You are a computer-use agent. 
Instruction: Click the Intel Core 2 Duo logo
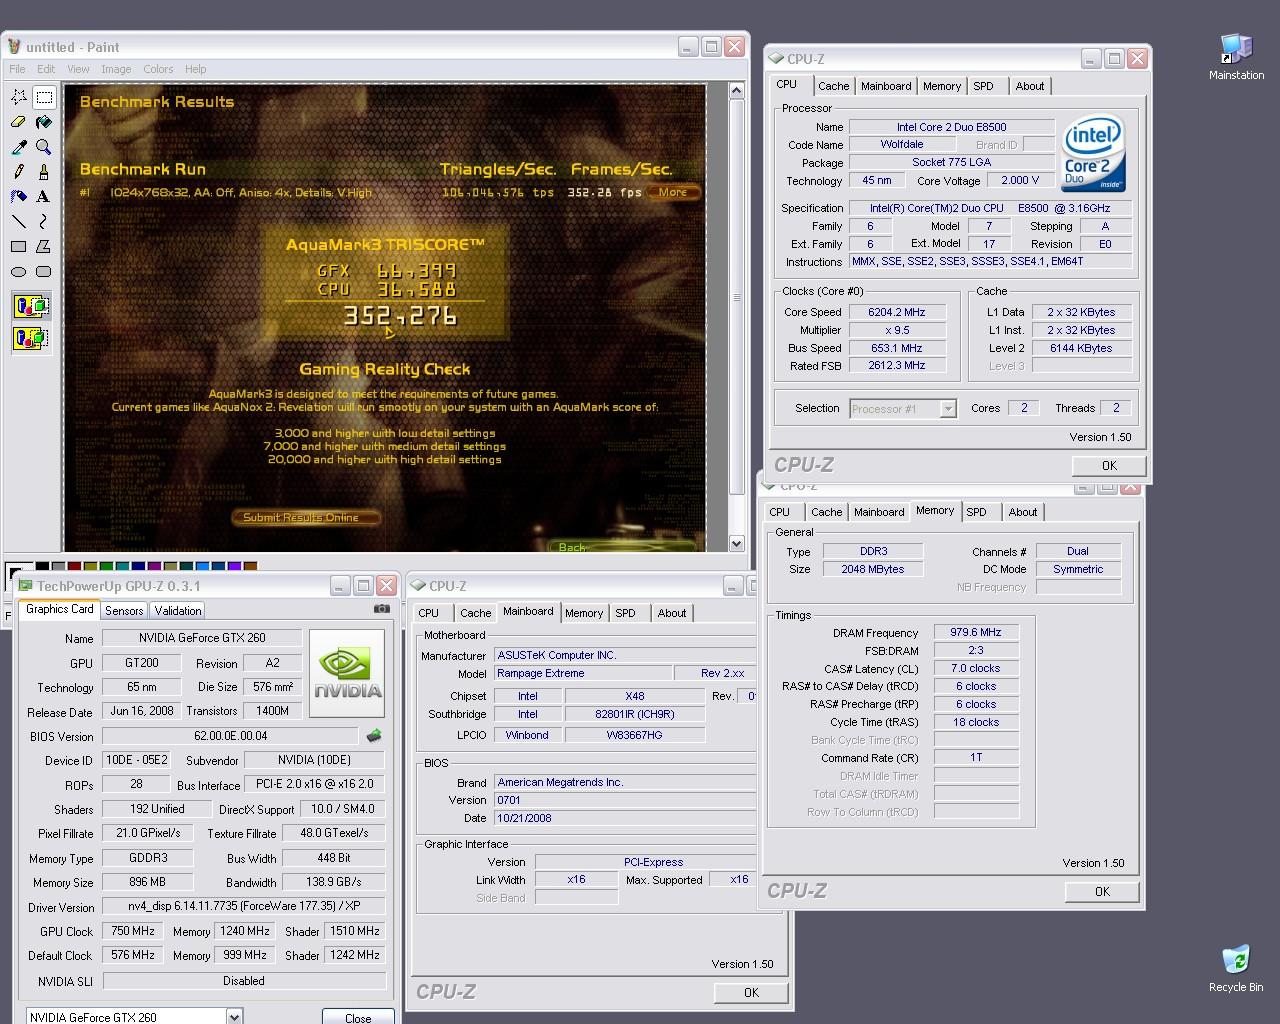(1093, 154)
